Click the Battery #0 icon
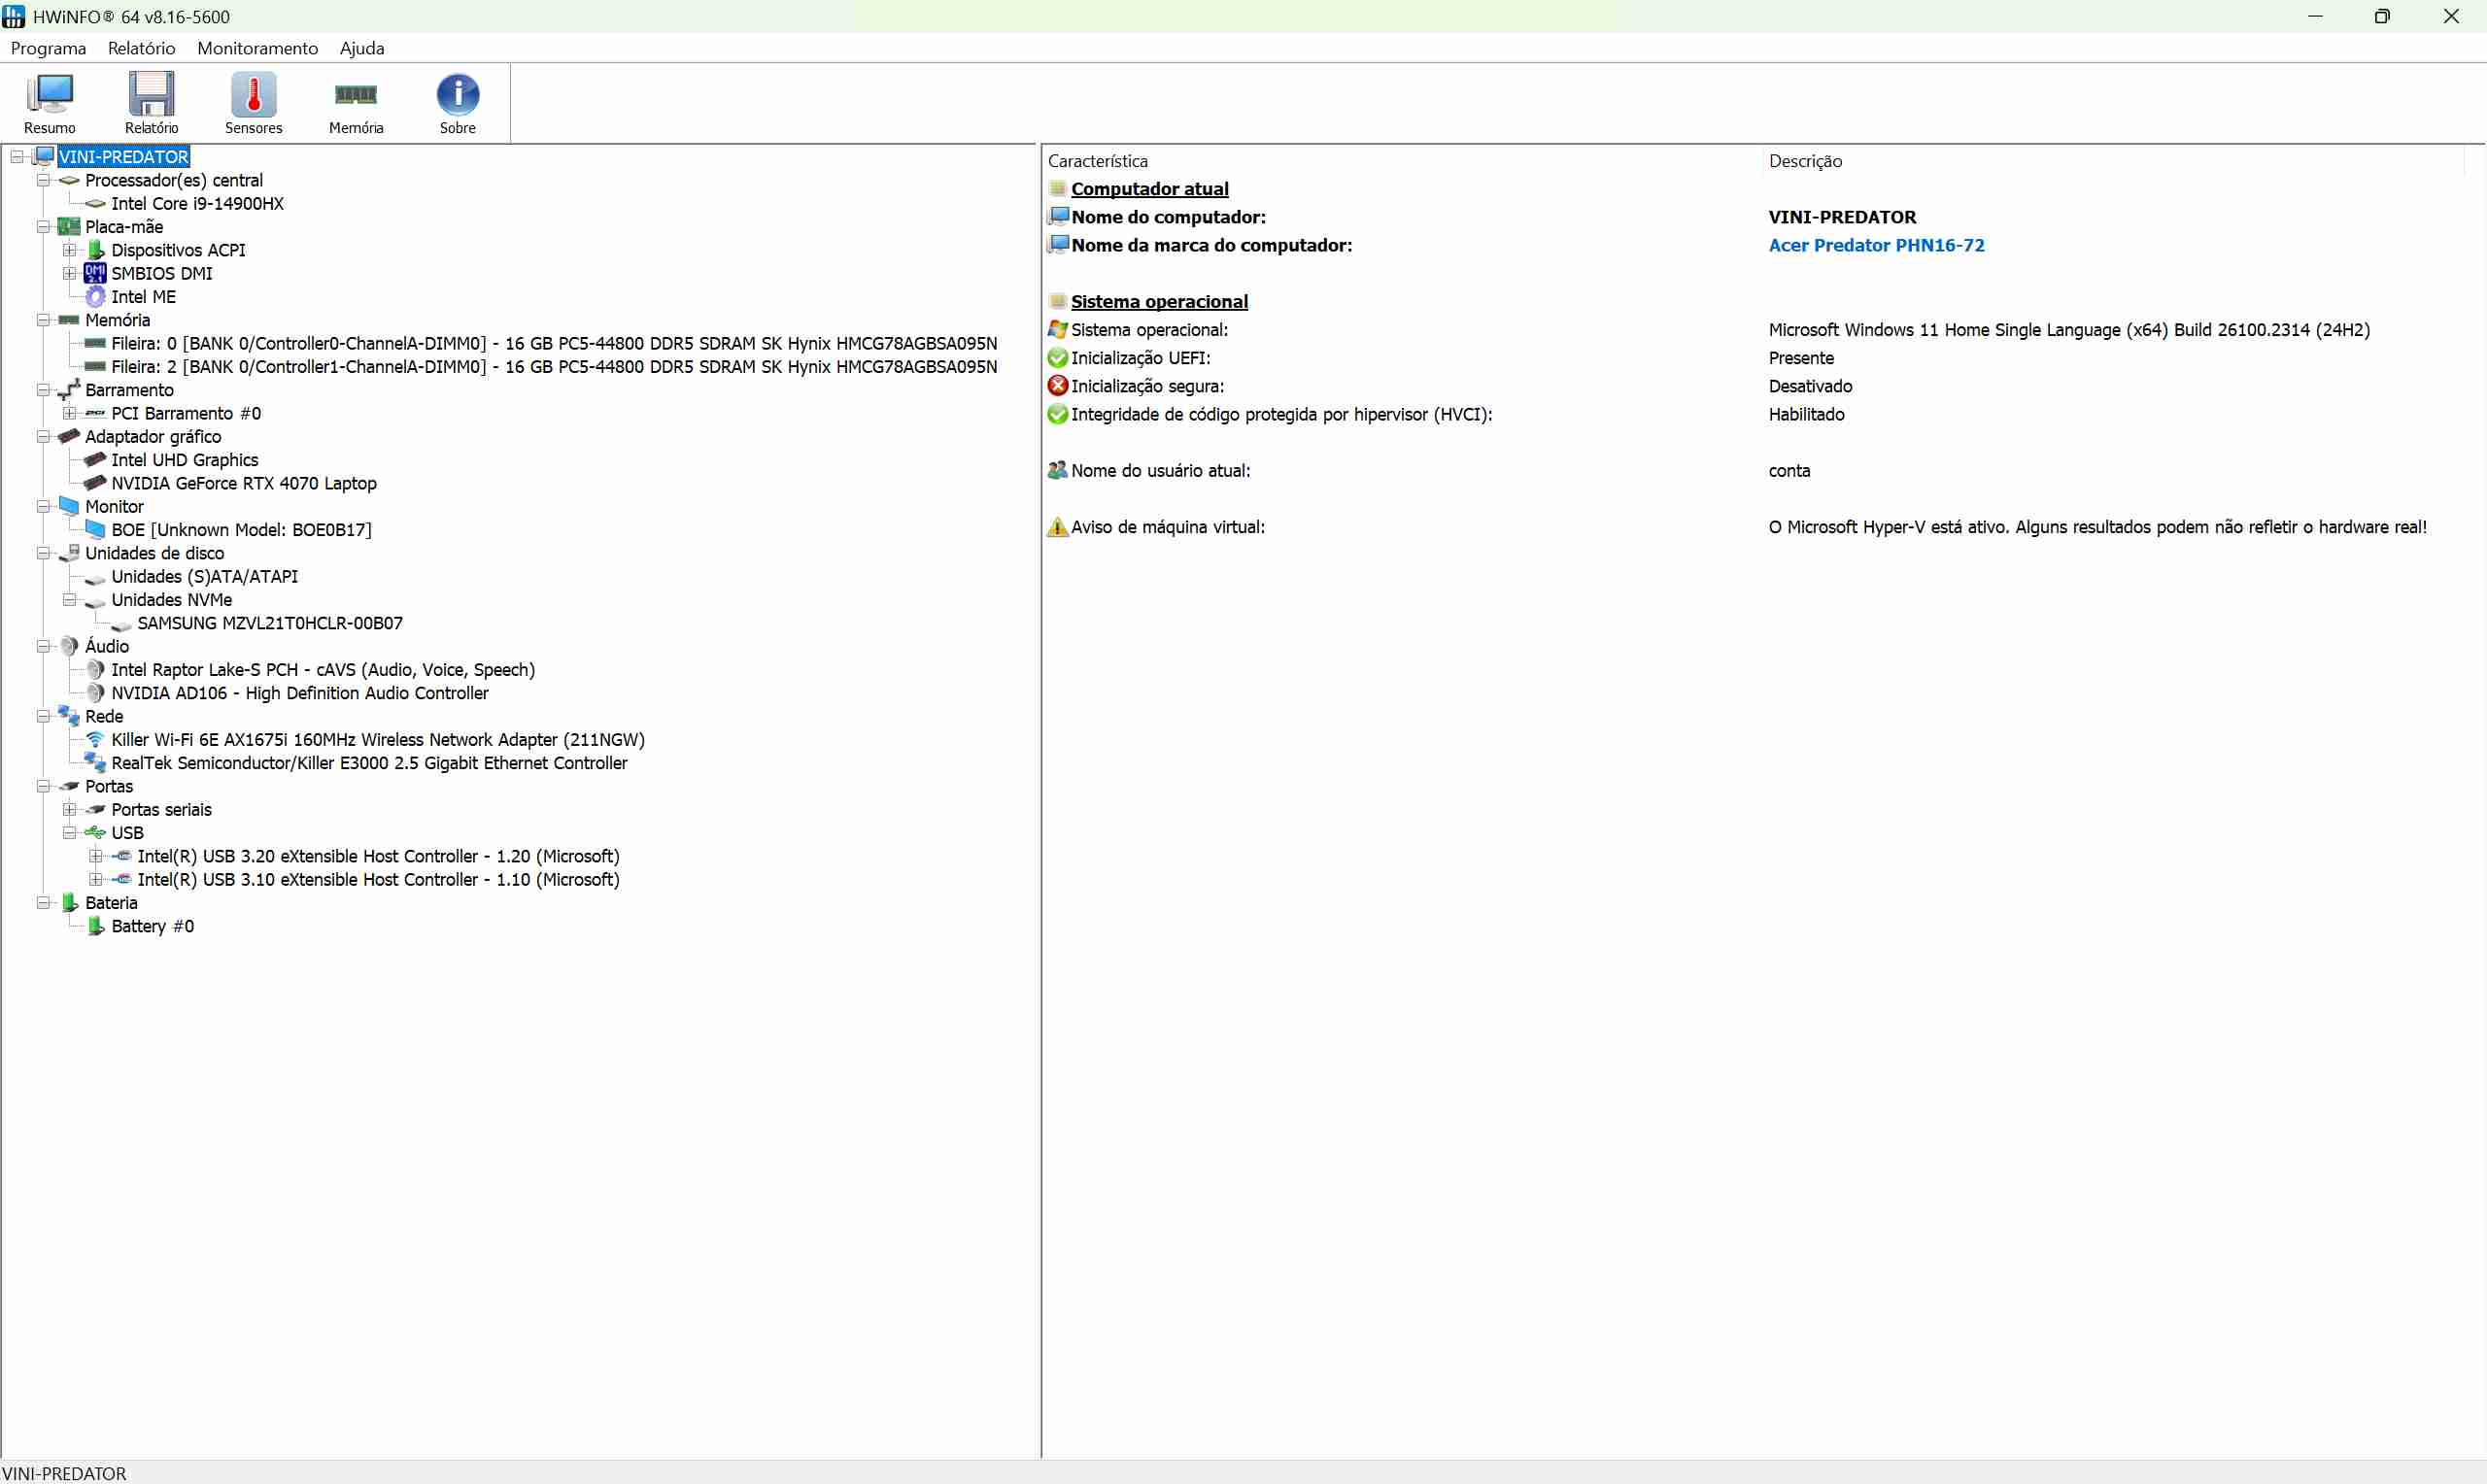 (95, 927)
